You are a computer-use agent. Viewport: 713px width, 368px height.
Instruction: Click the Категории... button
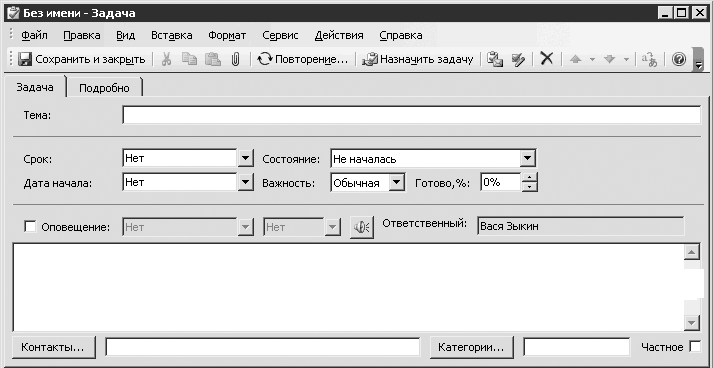(472, 347)
